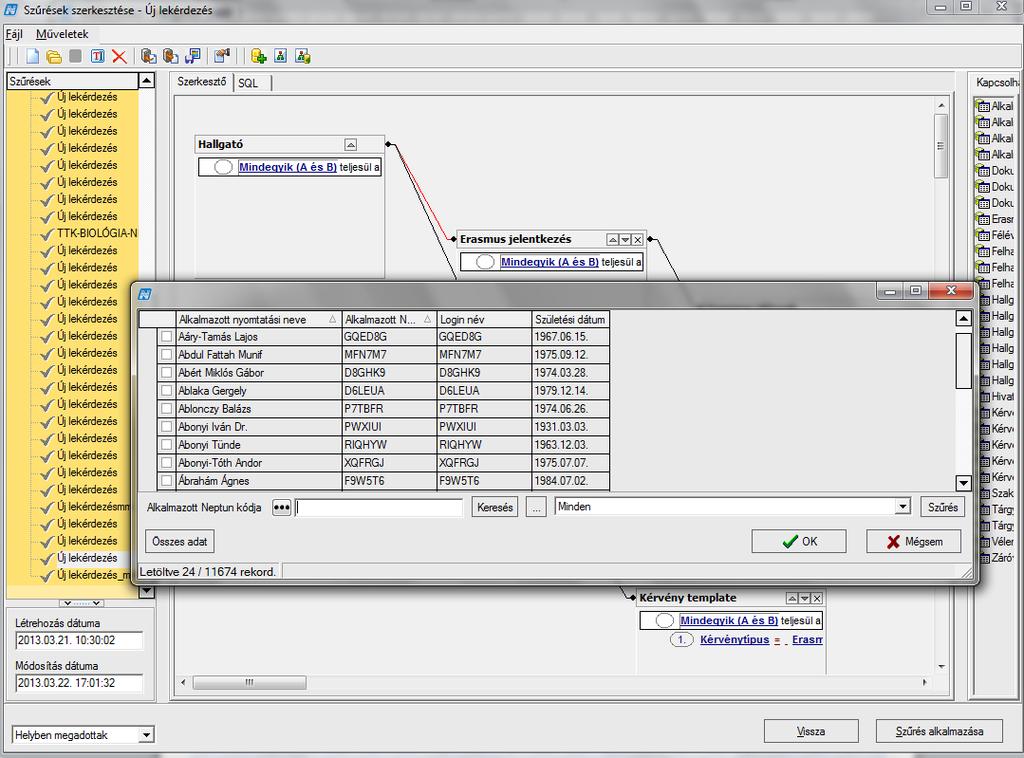Click the first import/export door icon
Screen dimensions: 1024x758
pos(149,57)
